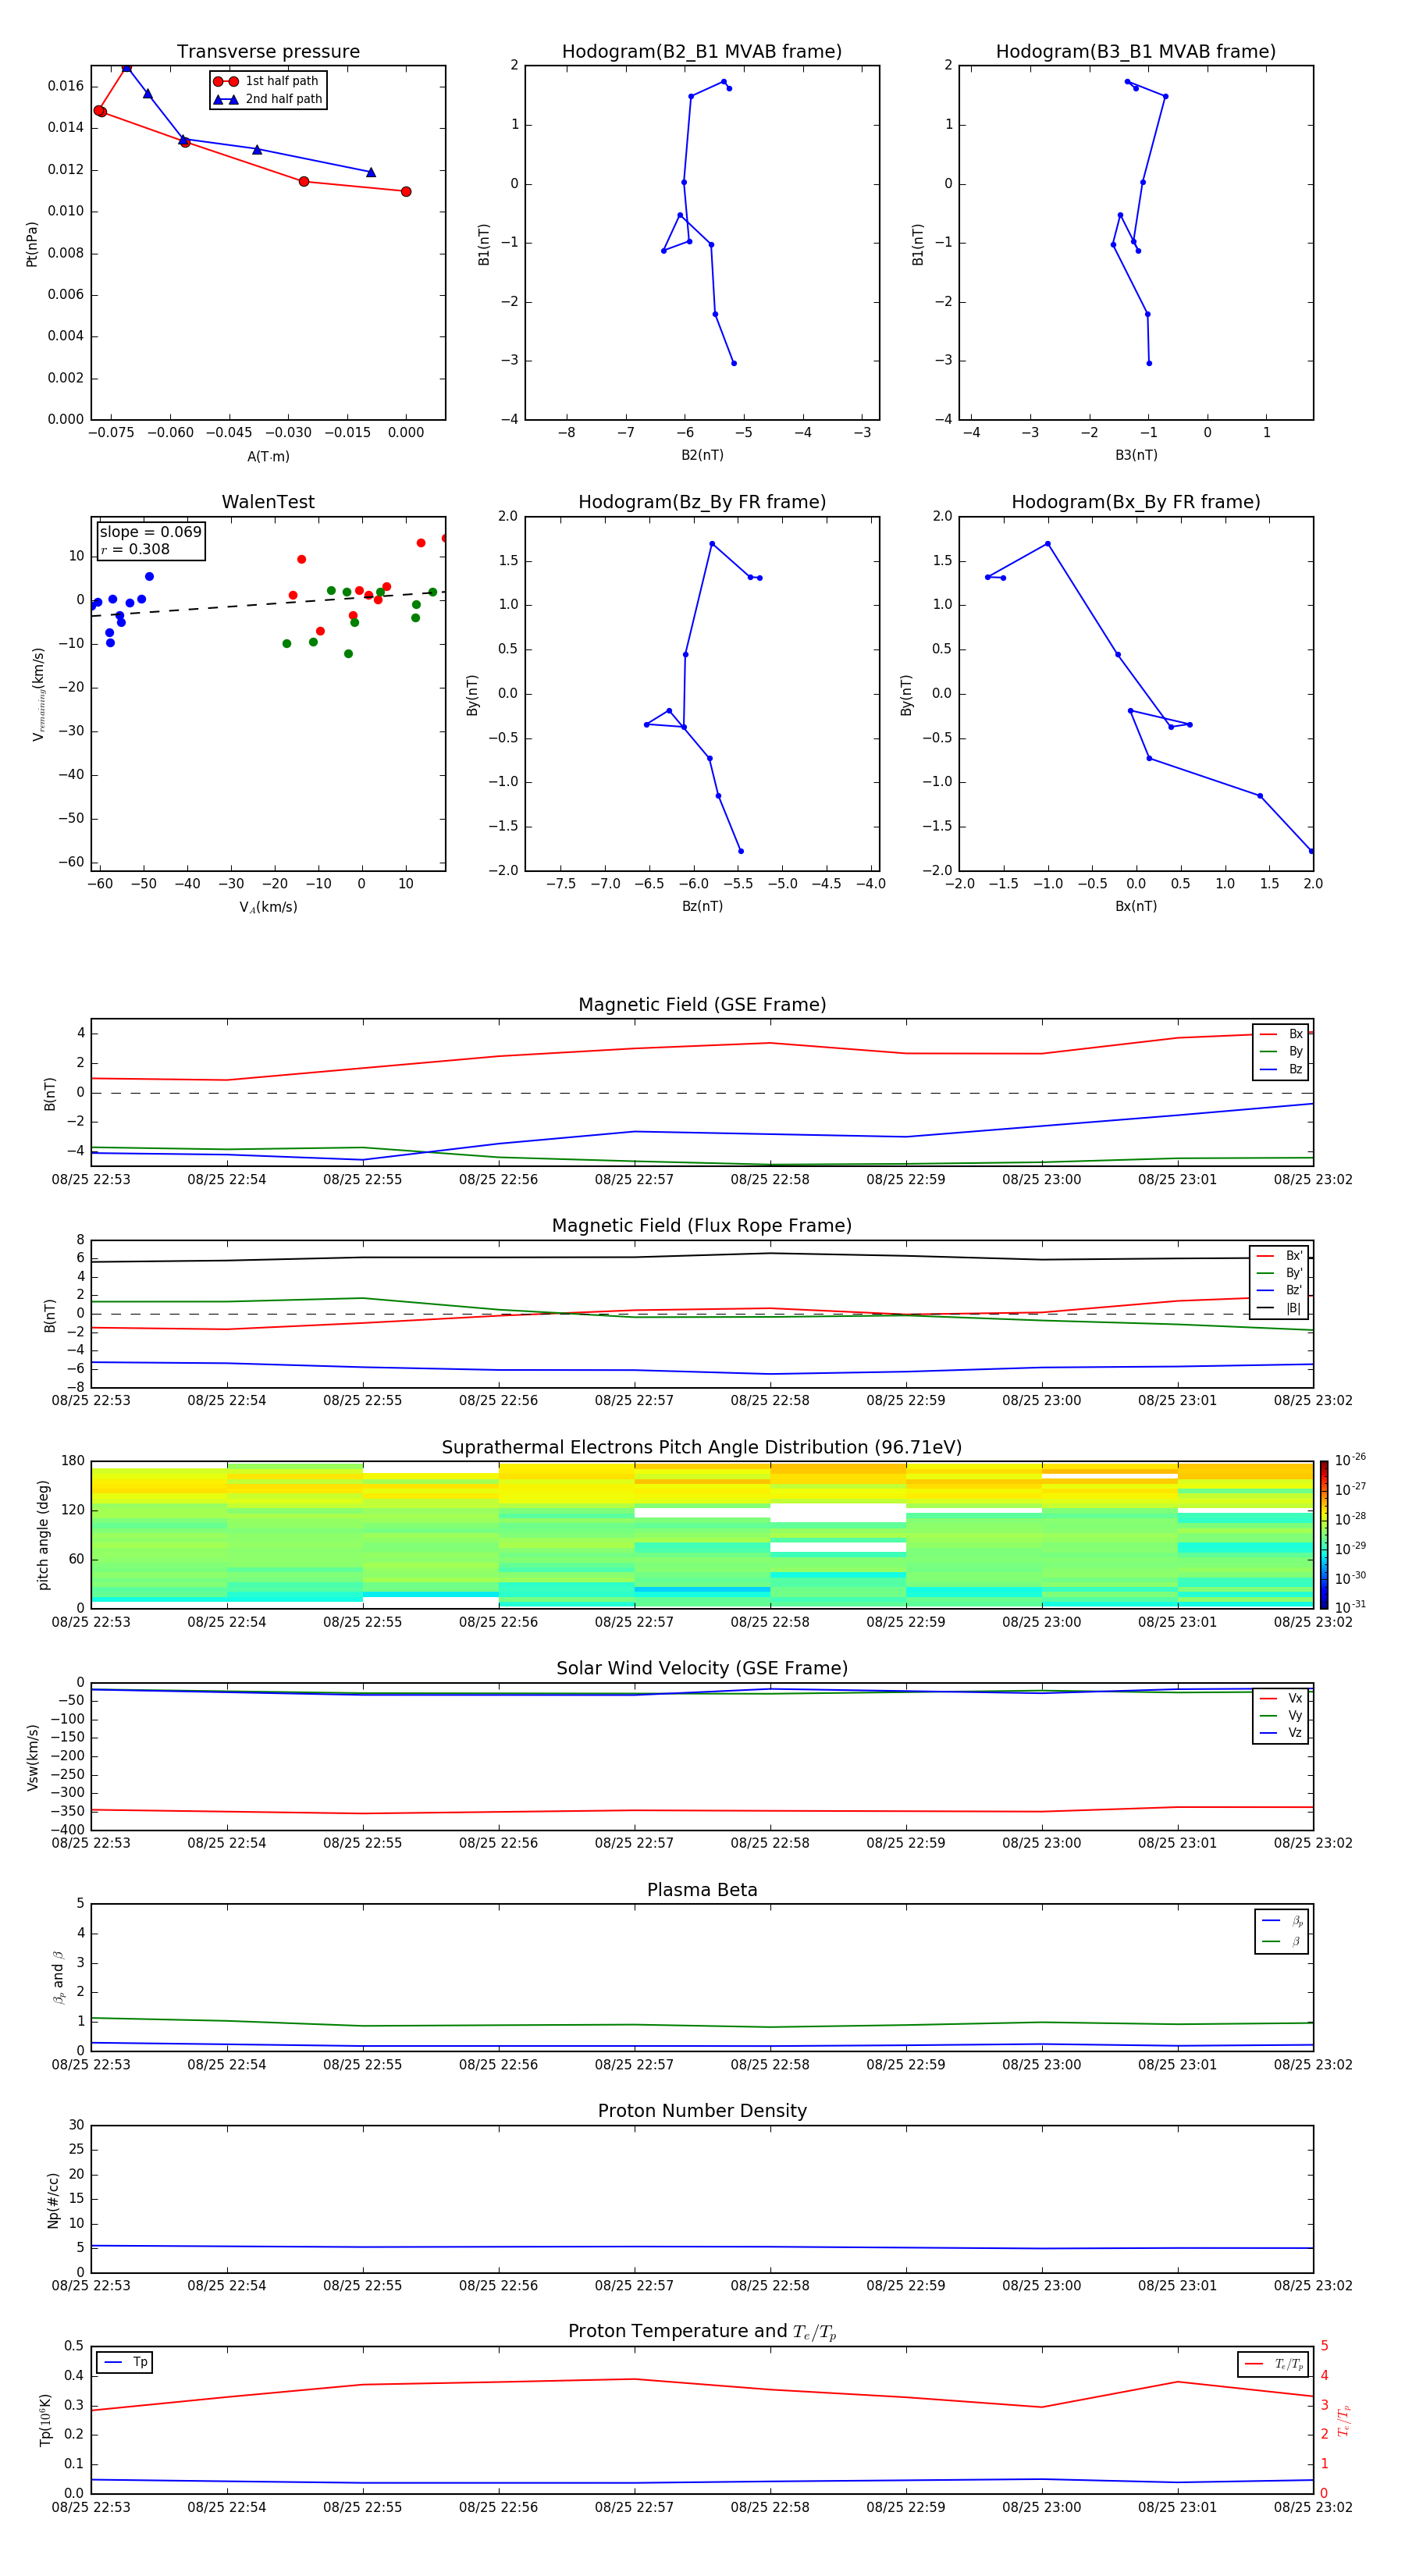Viewport: 1405px width, 2576px height.
Task: Click the "2nd half path" legend entry
Action: [x=267, y=99]
